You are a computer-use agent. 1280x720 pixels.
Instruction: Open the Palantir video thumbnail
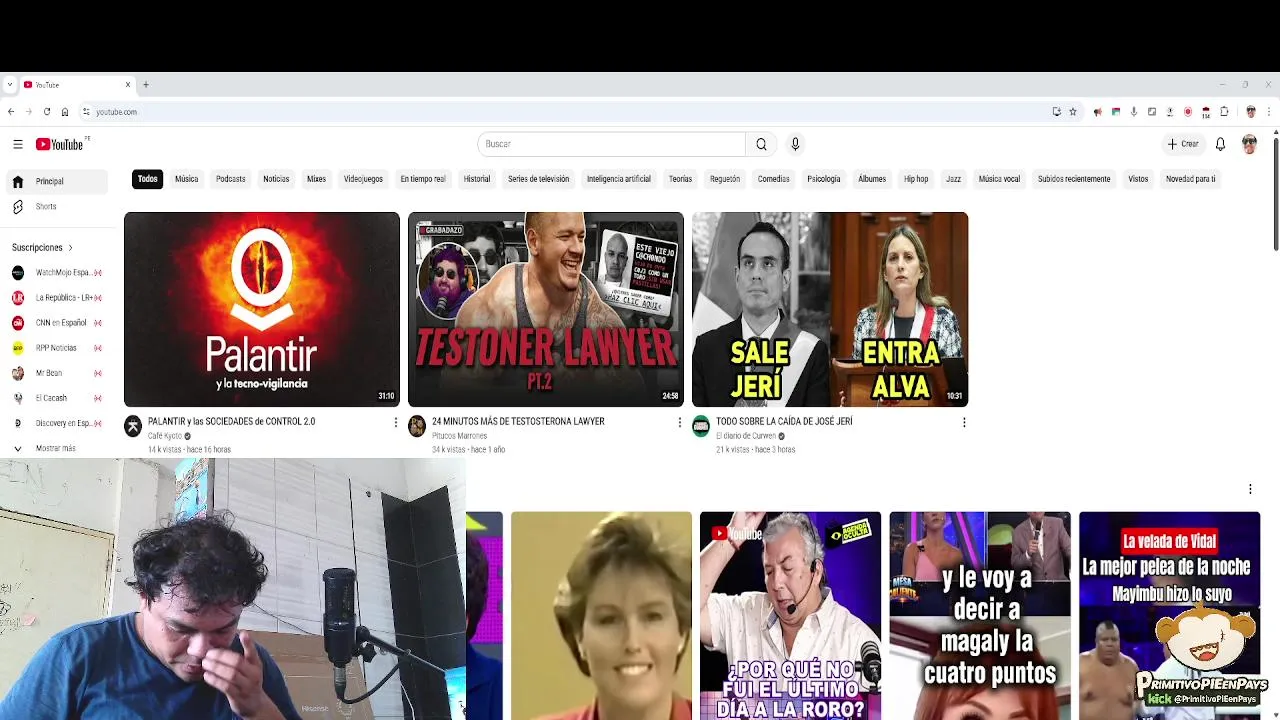pos(262,309)
